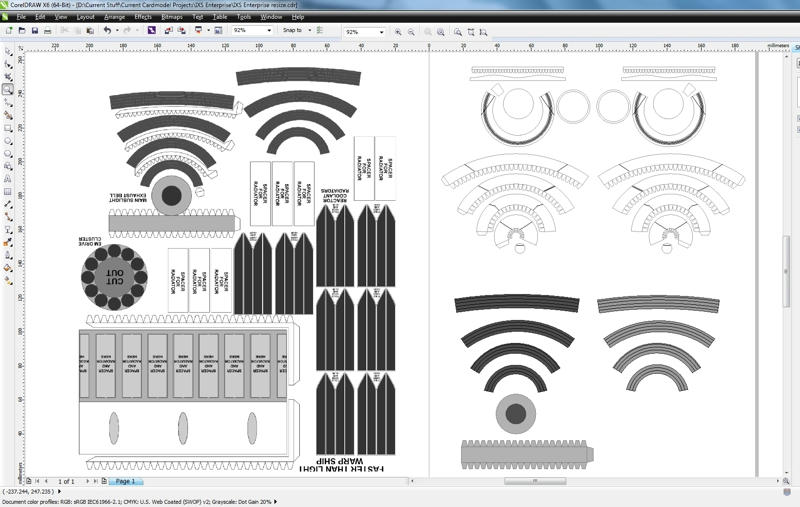Image resolution: width=800 pixels, height=507 pixels.
Task: Open the File menu
Action: coord(21,17)
